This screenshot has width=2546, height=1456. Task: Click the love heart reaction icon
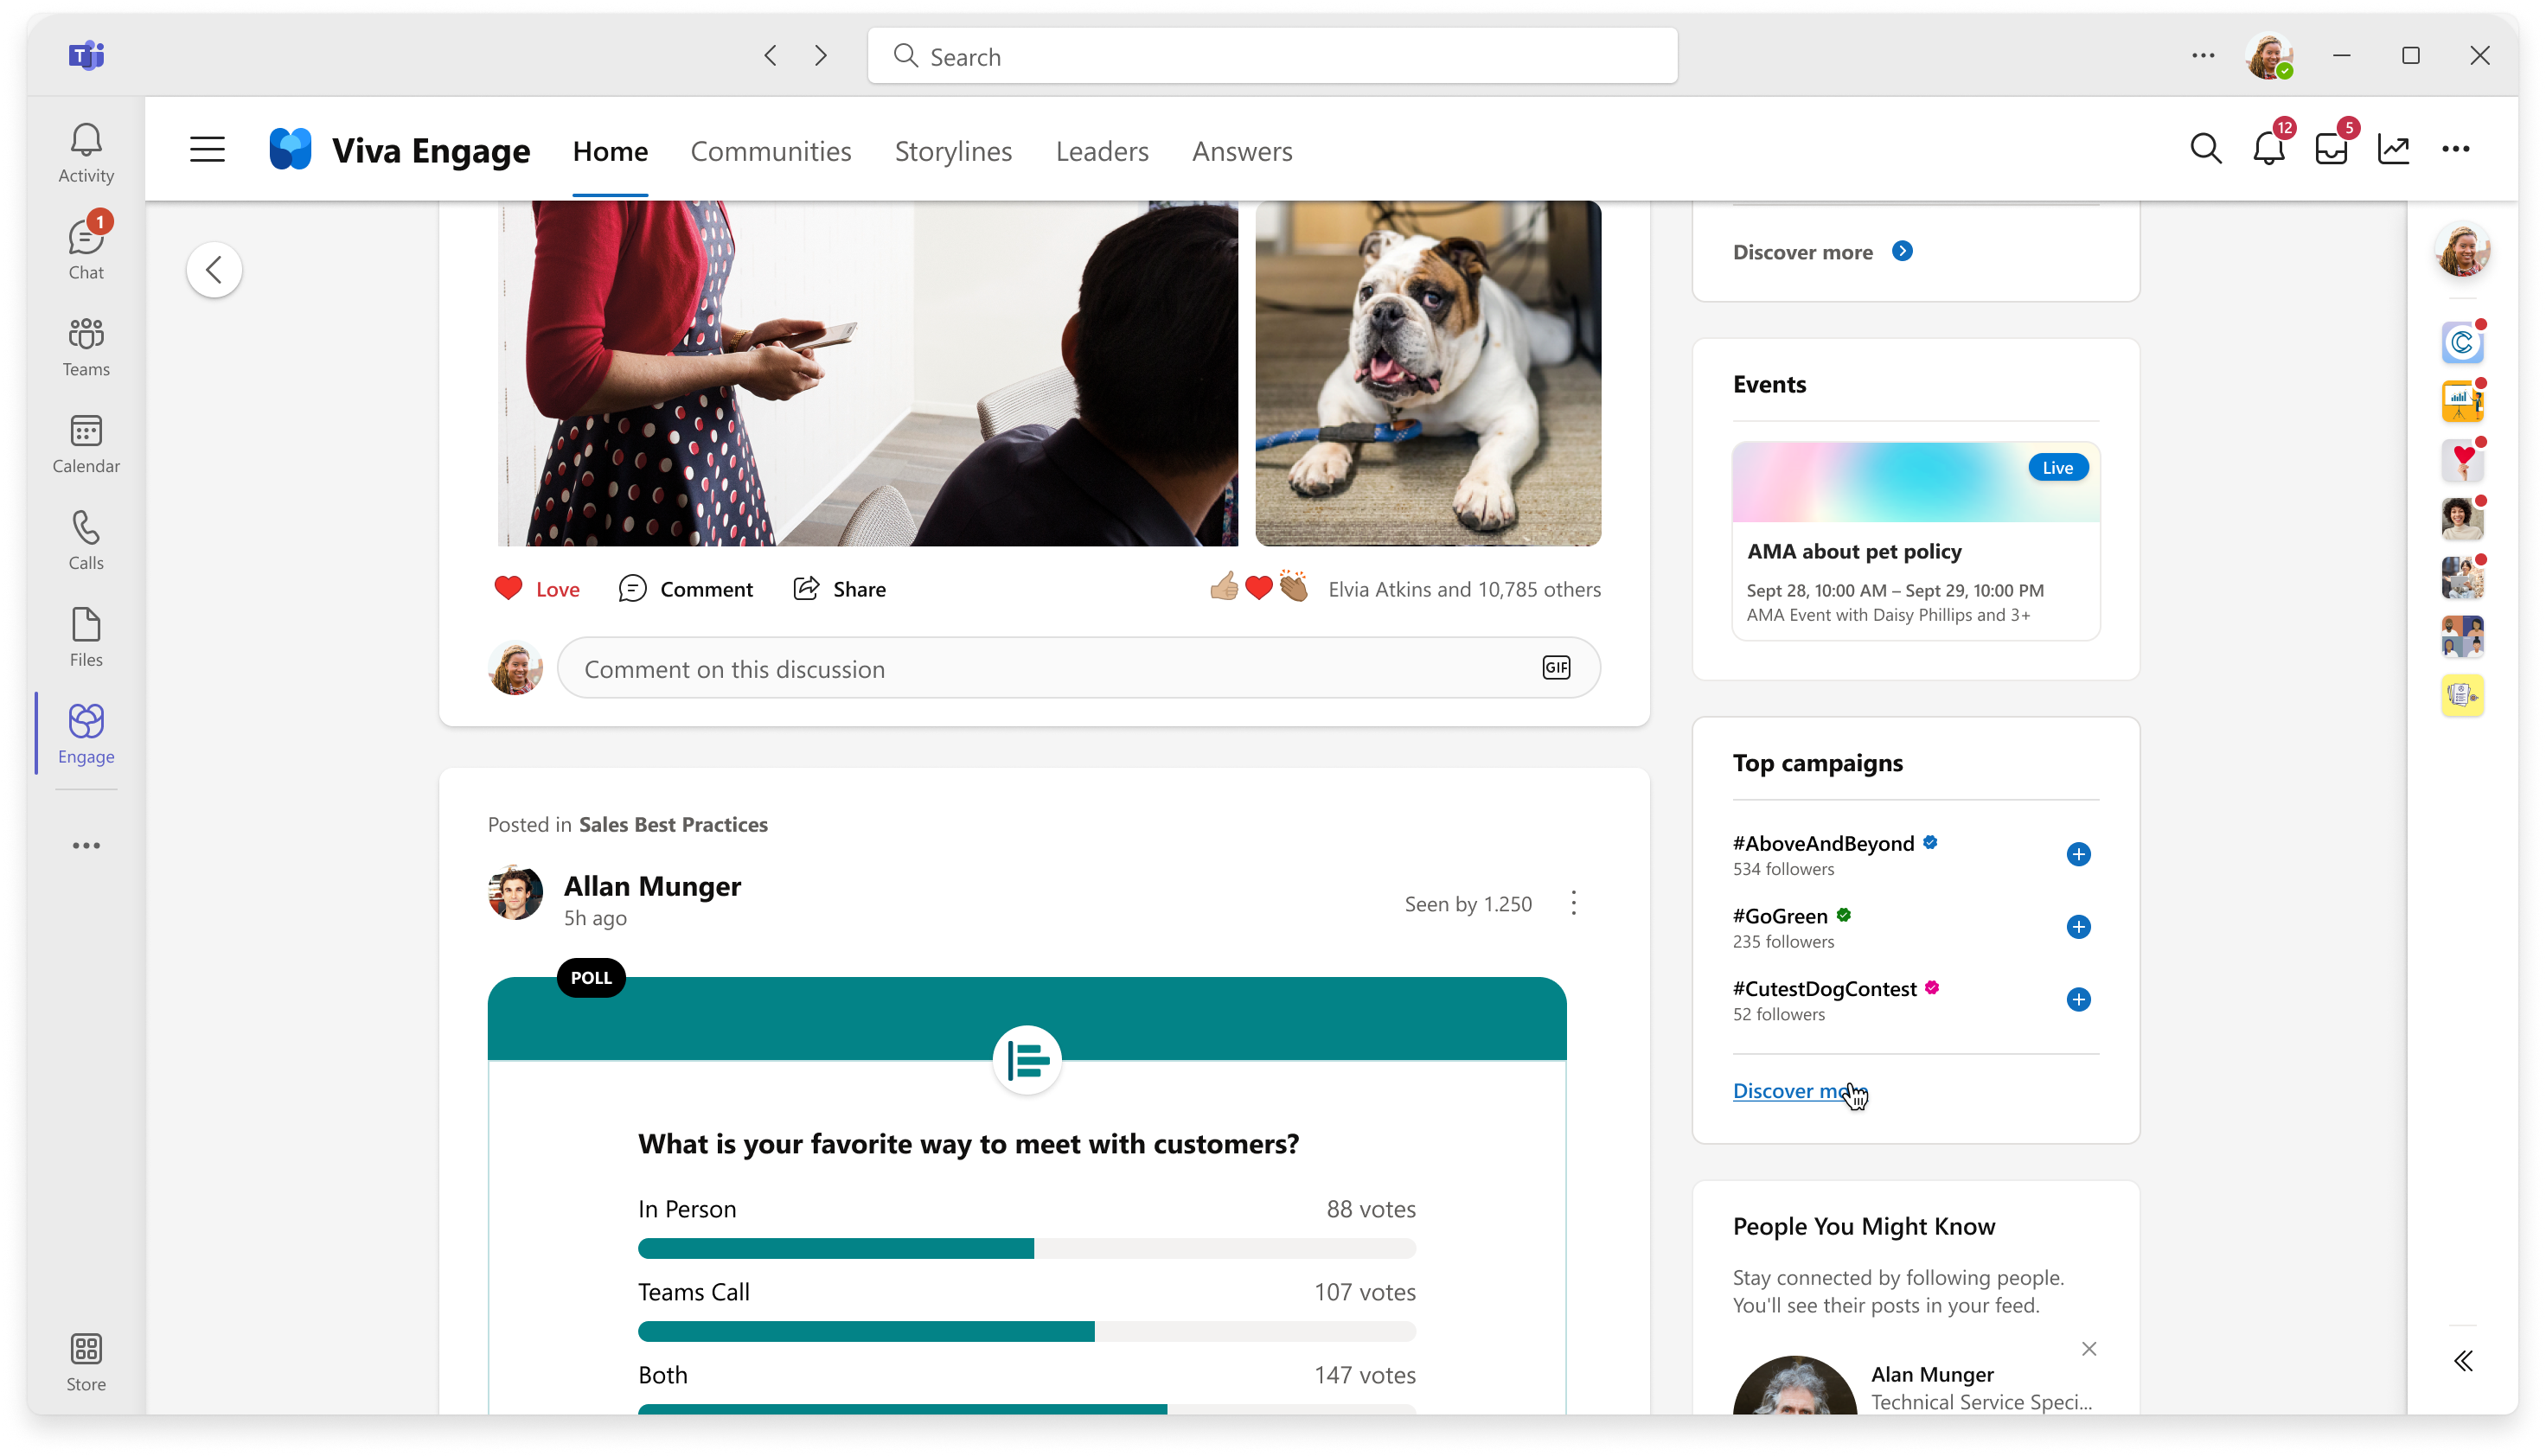point(507,587)
